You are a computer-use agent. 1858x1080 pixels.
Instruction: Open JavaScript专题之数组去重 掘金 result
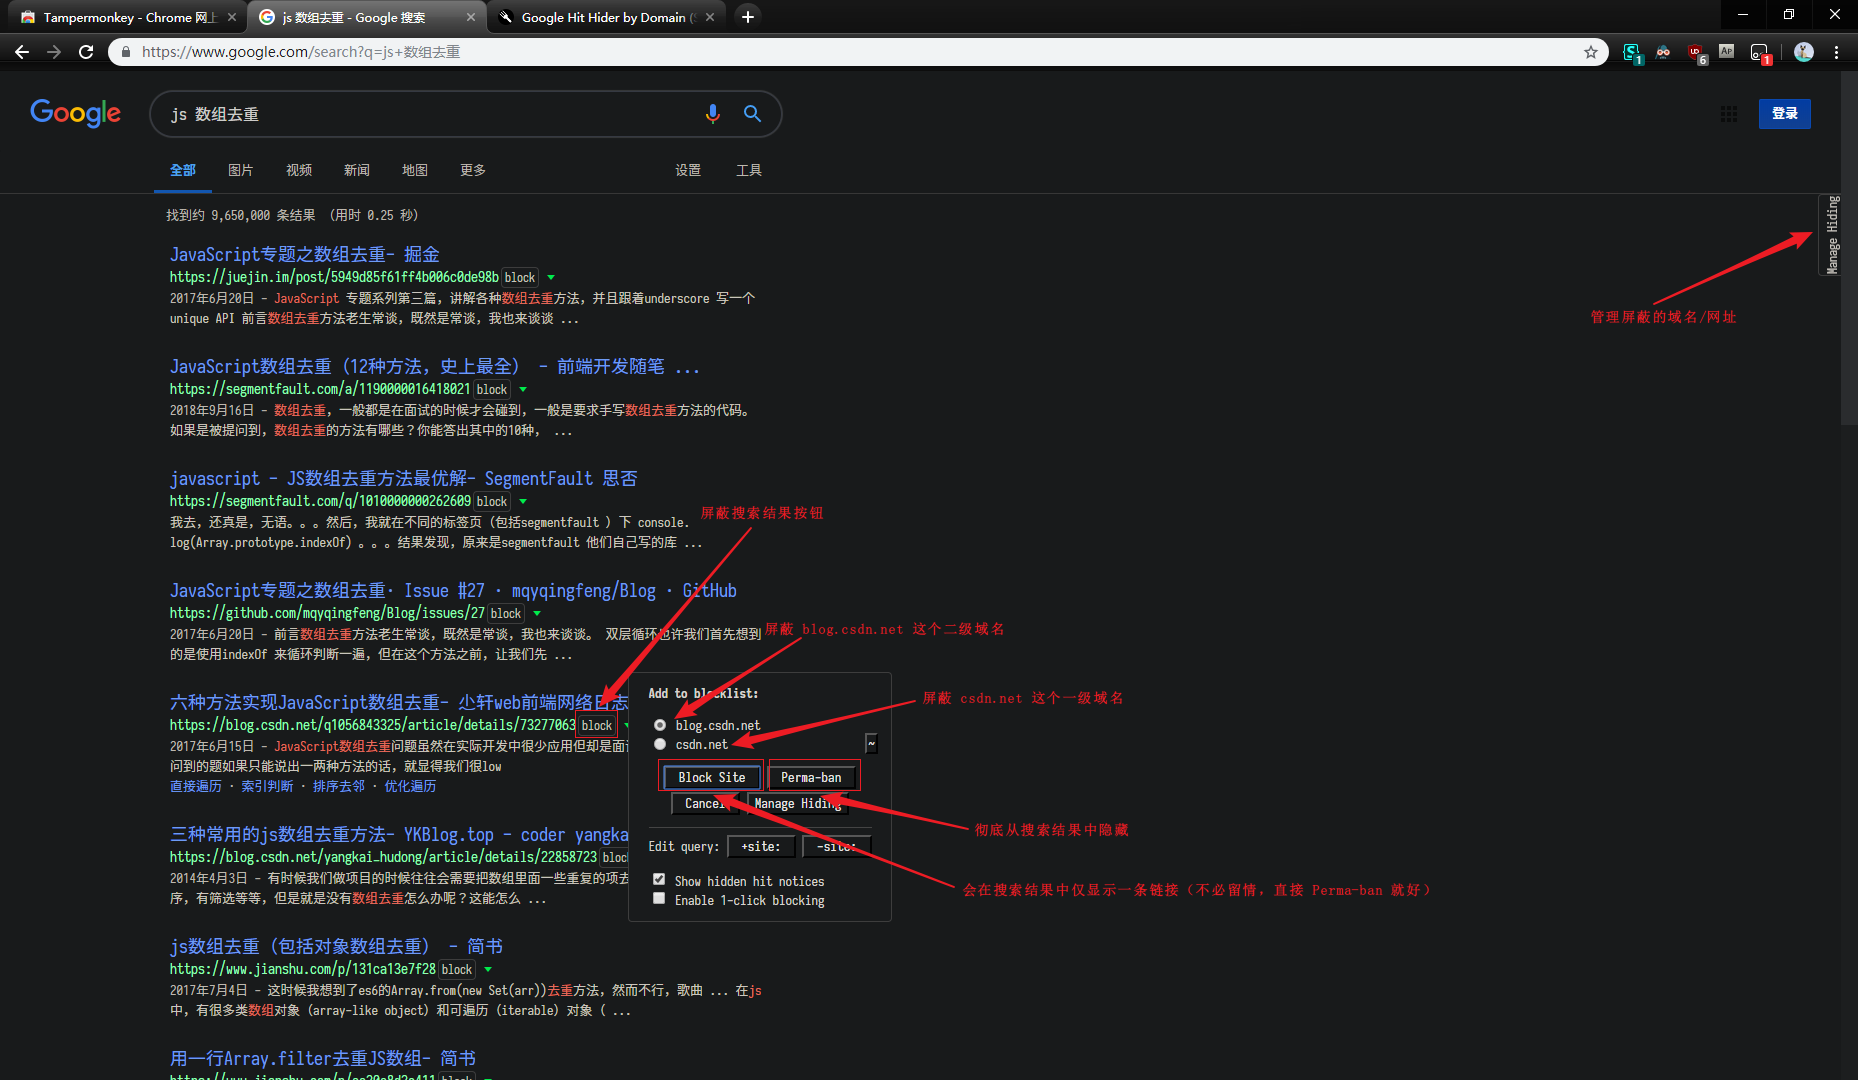[305, 254]
